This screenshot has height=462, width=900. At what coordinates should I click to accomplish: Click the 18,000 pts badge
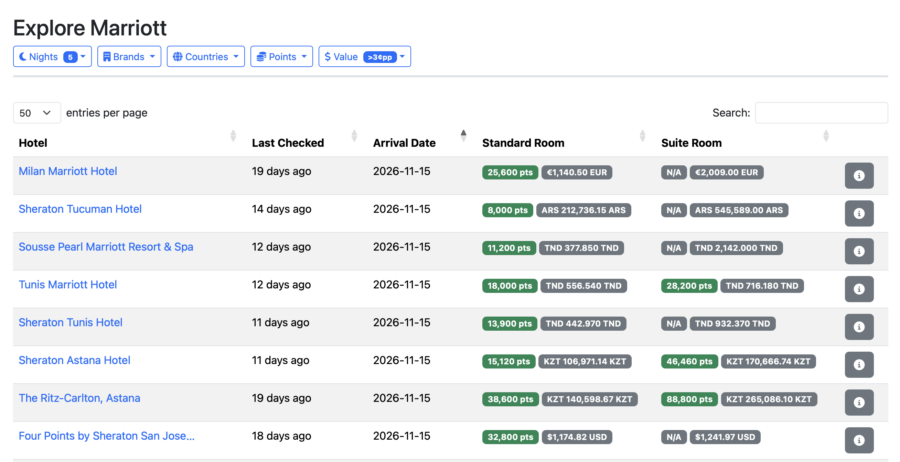point(510,286)
